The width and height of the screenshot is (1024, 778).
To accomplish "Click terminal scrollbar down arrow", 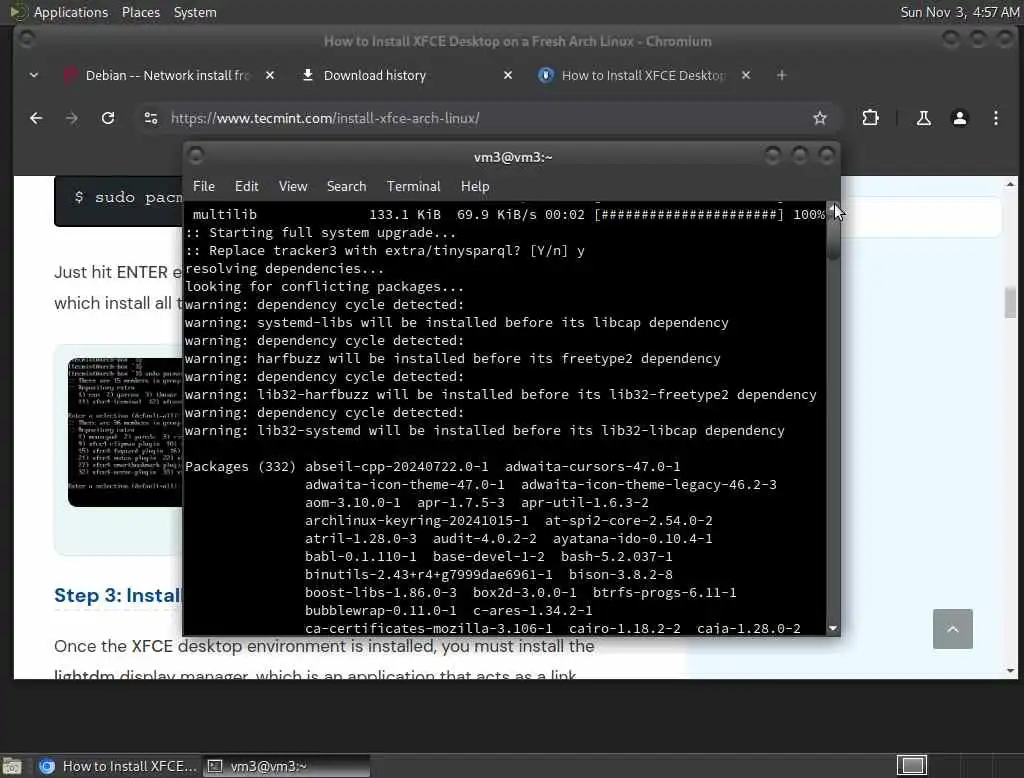I will coord(833,628).
